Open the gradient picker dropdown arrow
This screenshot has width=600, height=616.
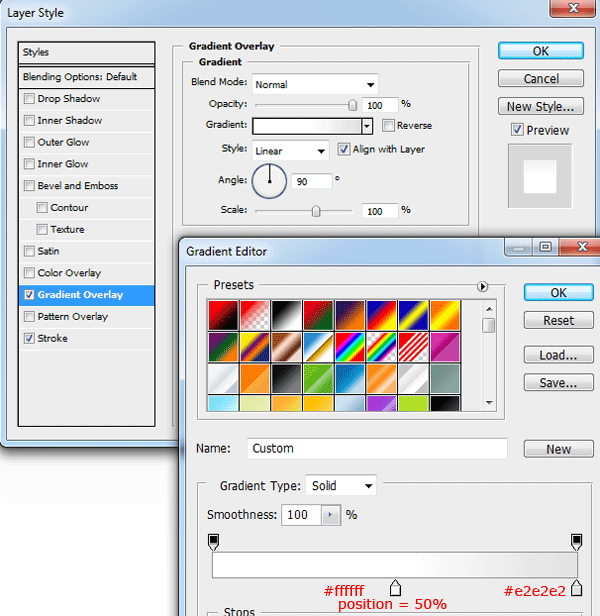point(367,126)
